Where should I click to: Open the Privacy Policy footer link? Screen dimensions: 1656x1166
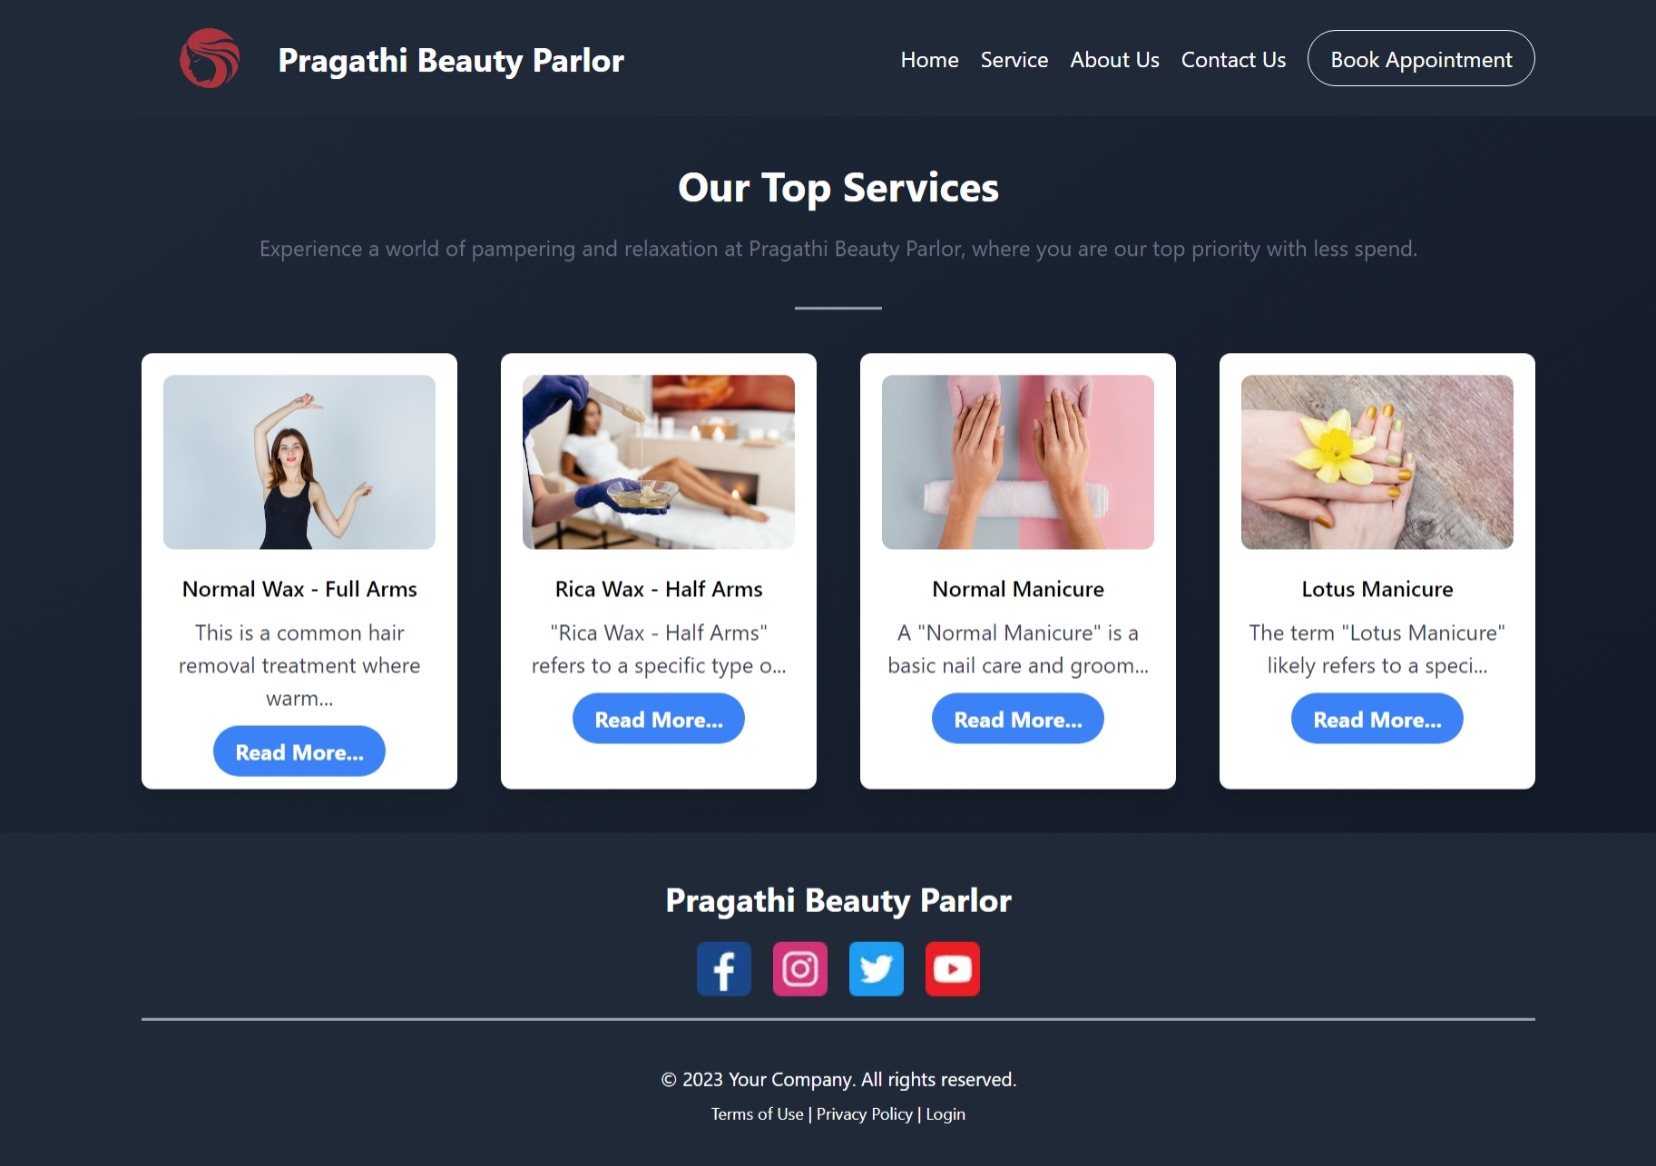tap(865, 1114)
